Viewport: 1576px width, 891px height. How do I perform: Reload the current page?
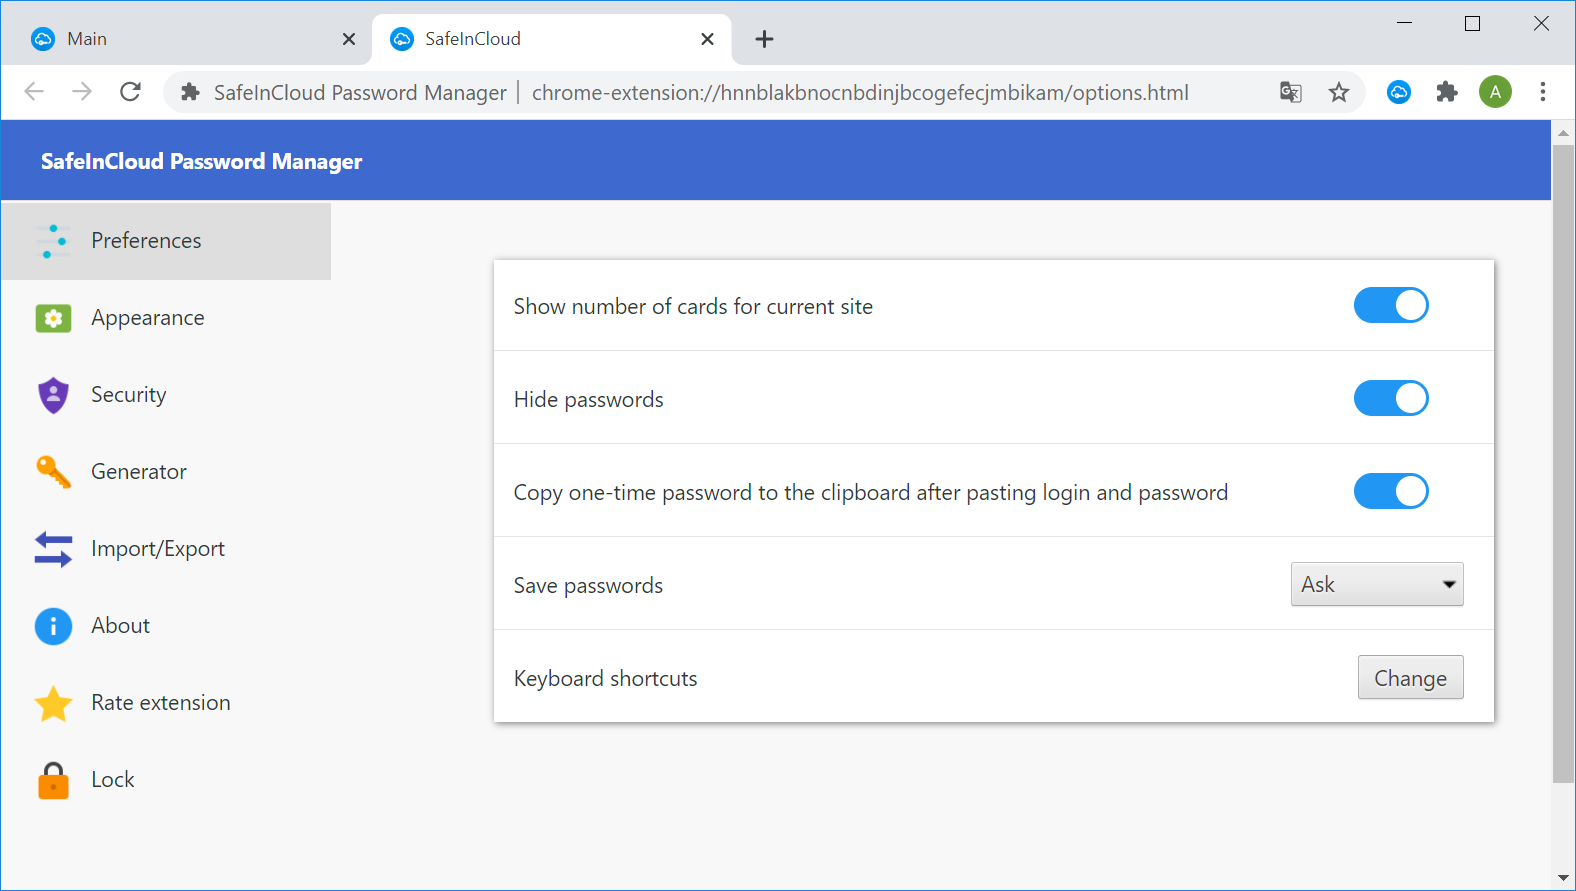coord(130,93)
